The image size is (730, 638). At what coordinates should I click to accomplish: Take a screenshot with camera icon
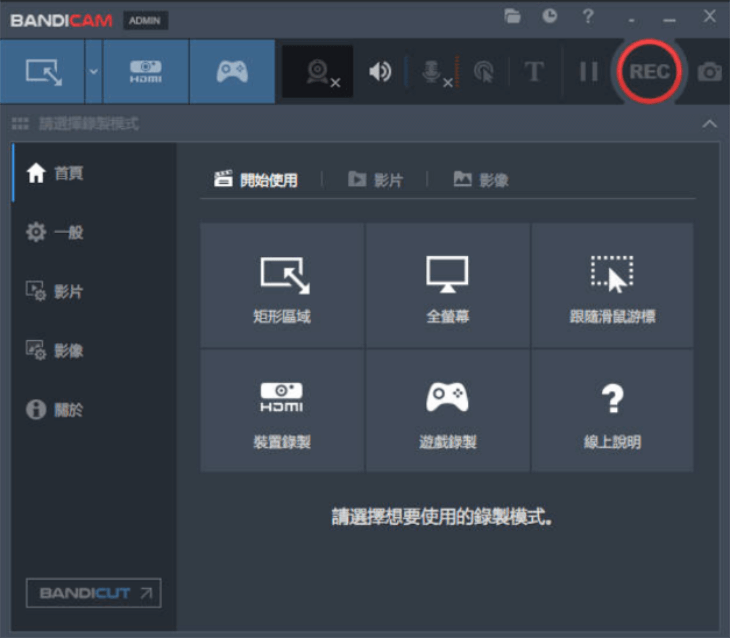[709, 72]
